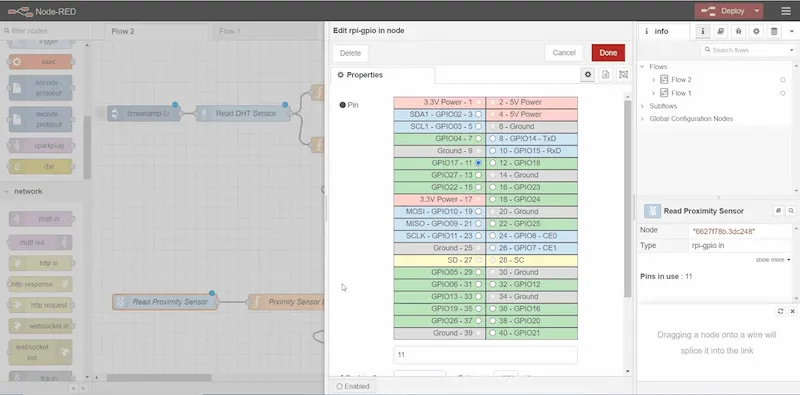Switch to Flow 1 workspace tab
The width and height of the screenshot is (800, 395).
pyautogui.click(x=264, y=31)
